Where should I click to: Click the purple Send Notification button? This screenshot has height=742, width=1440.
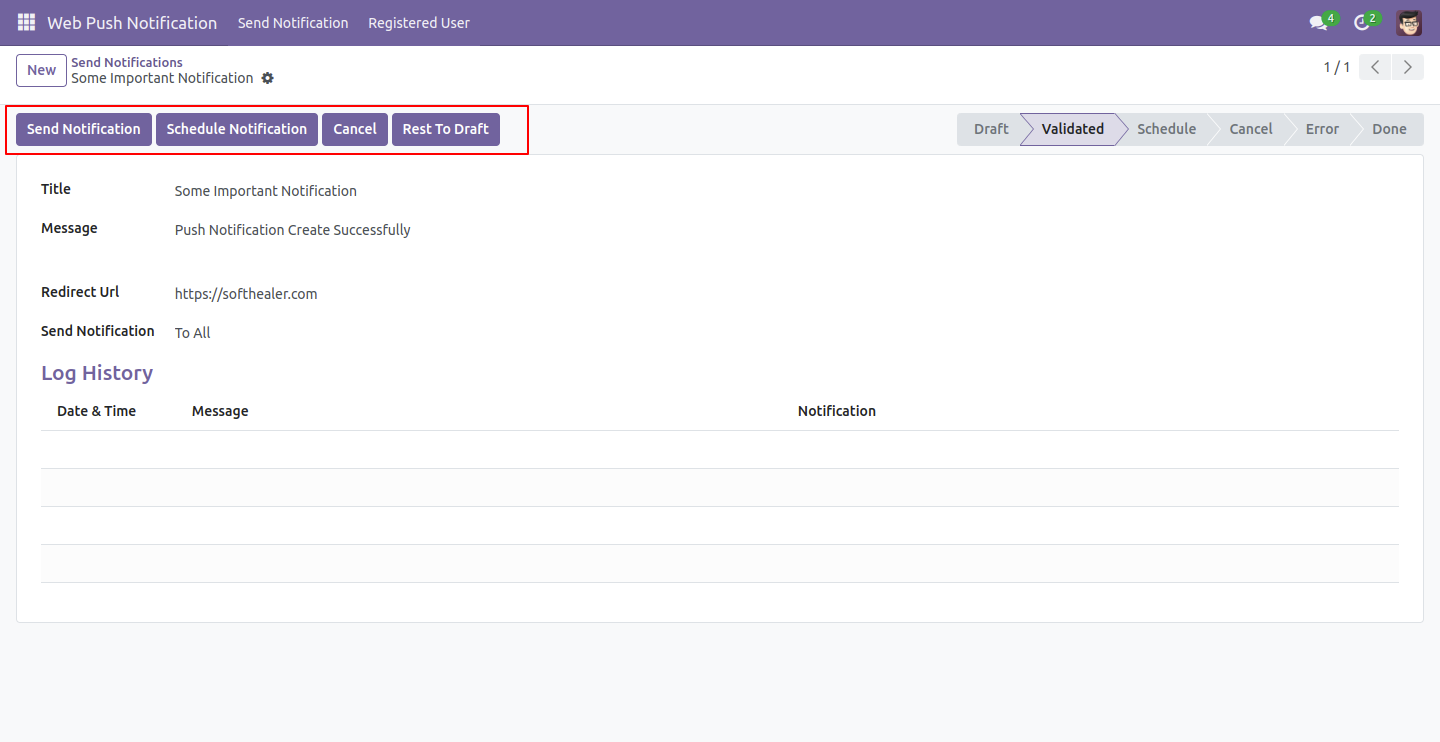tap(84, 129)
